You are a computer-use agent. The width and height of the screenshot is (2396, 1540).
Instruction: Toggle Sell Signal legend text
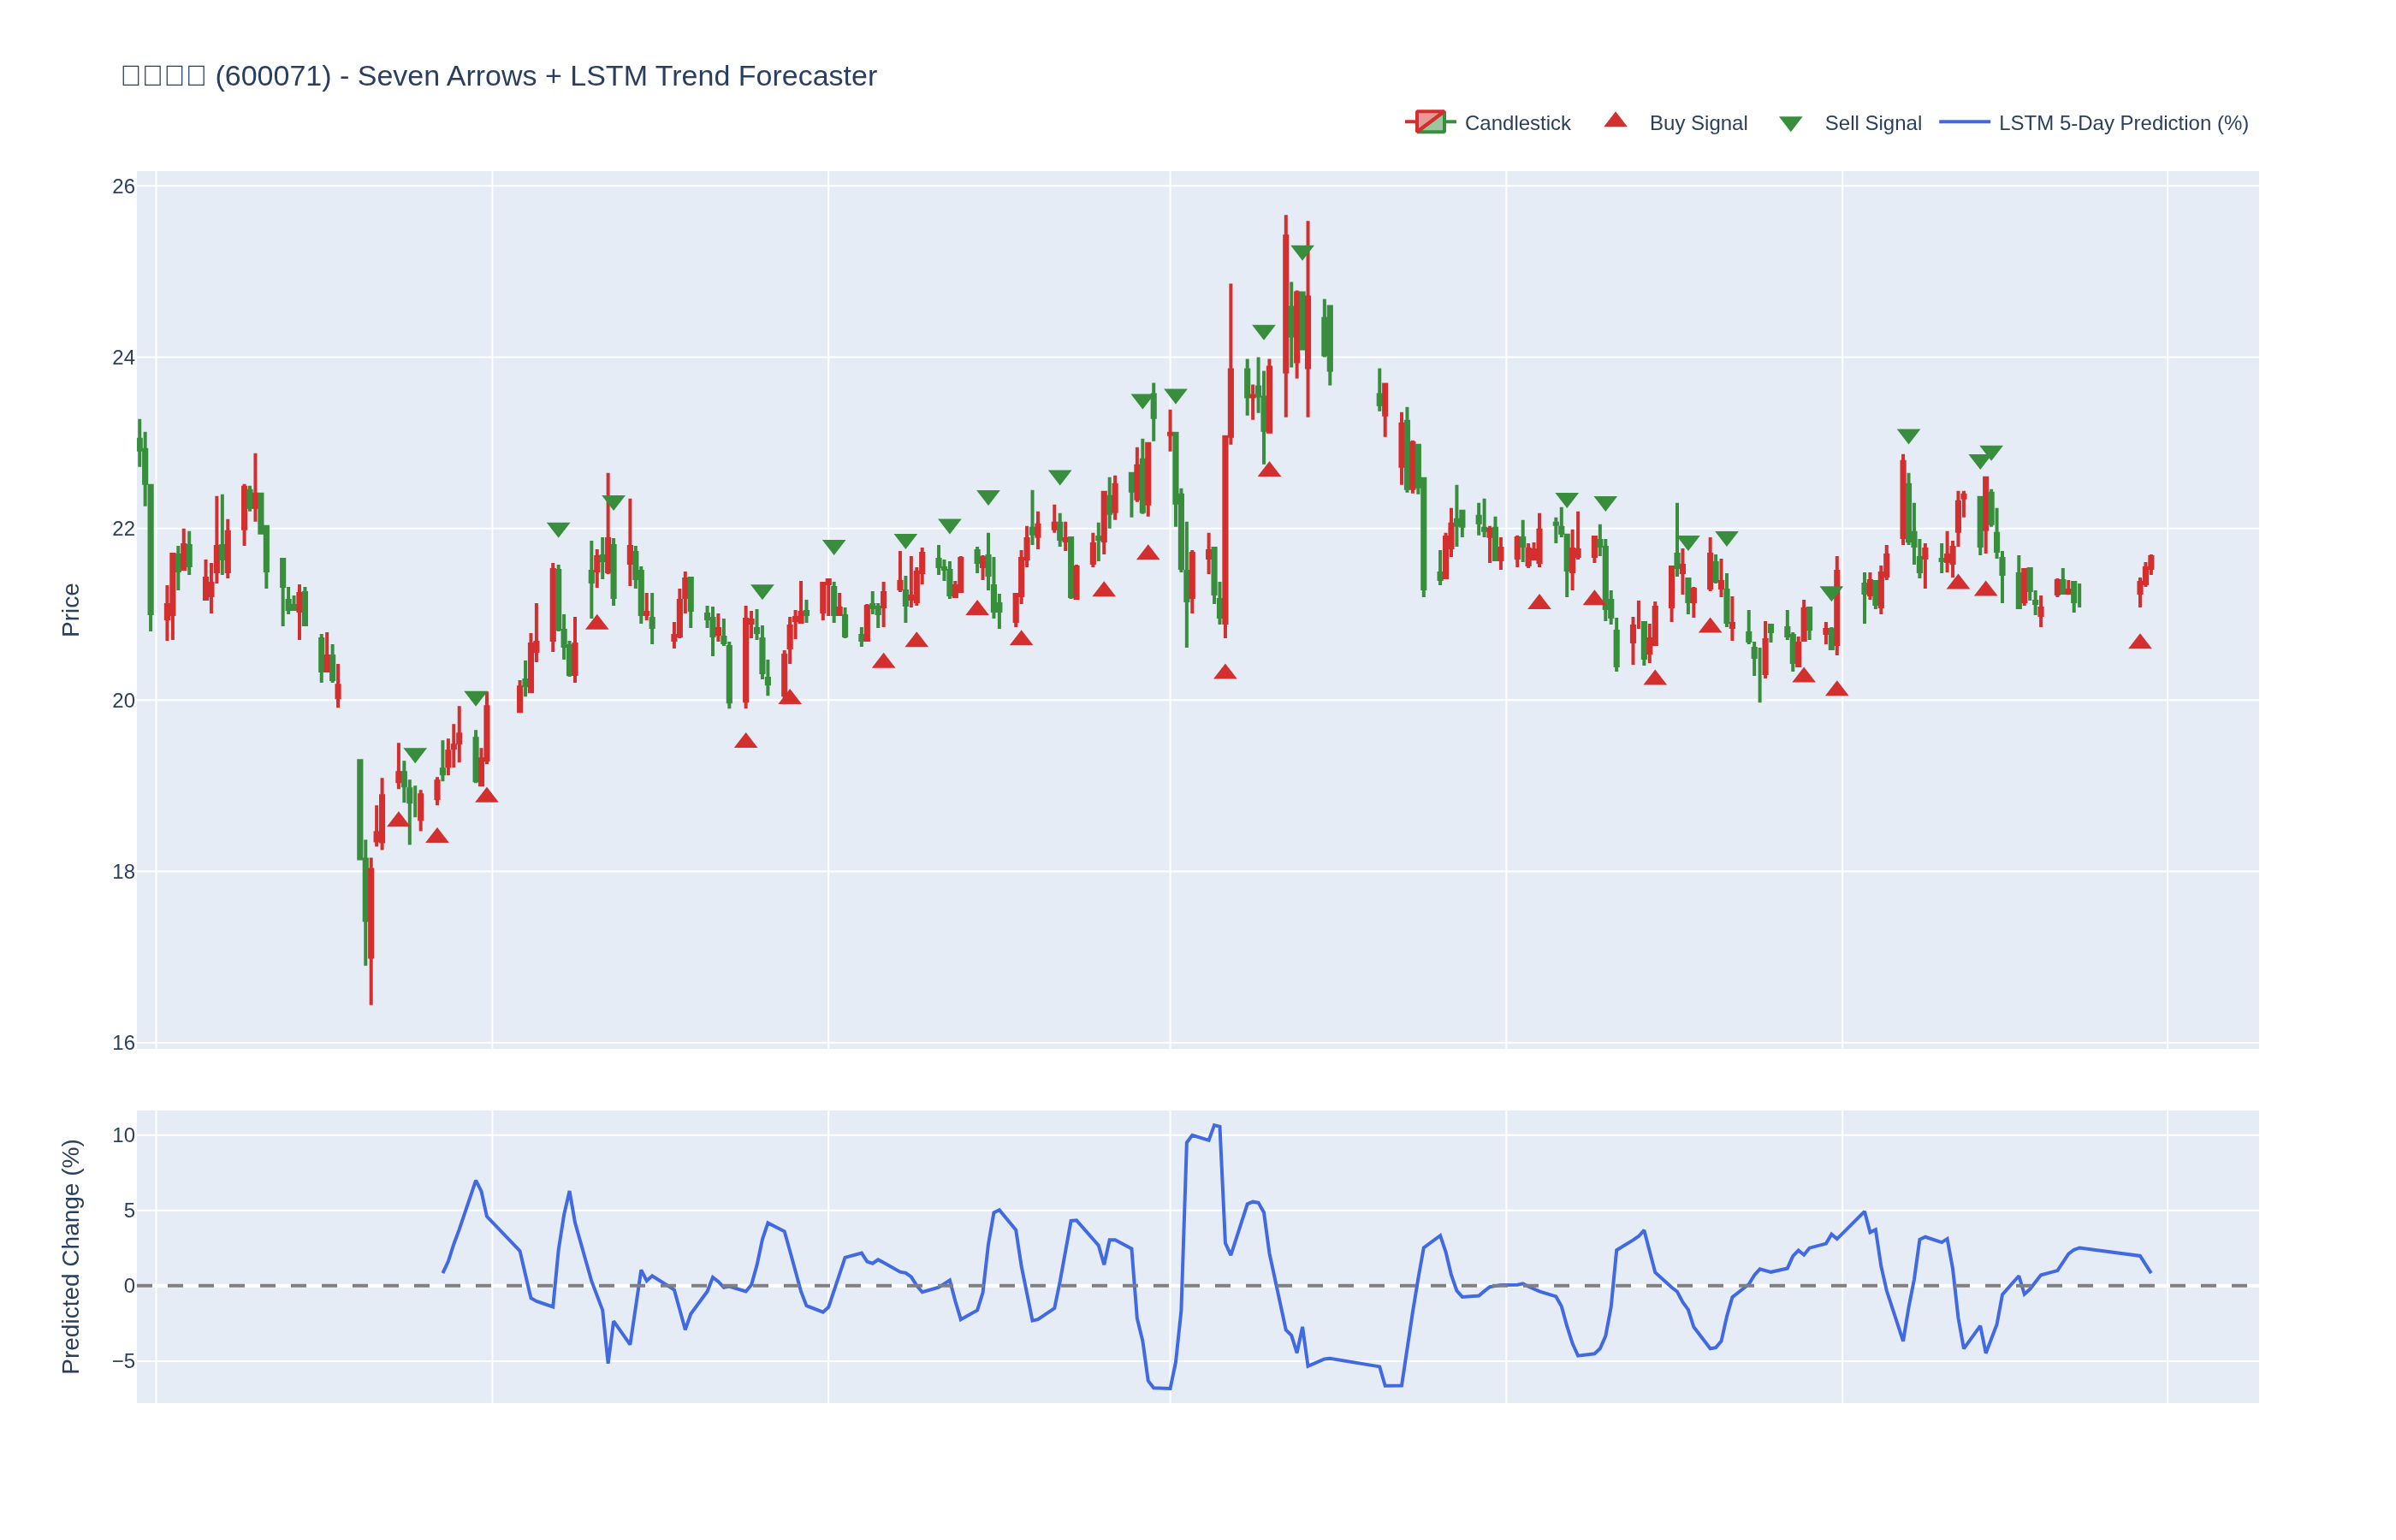(x=1872, y=123)
